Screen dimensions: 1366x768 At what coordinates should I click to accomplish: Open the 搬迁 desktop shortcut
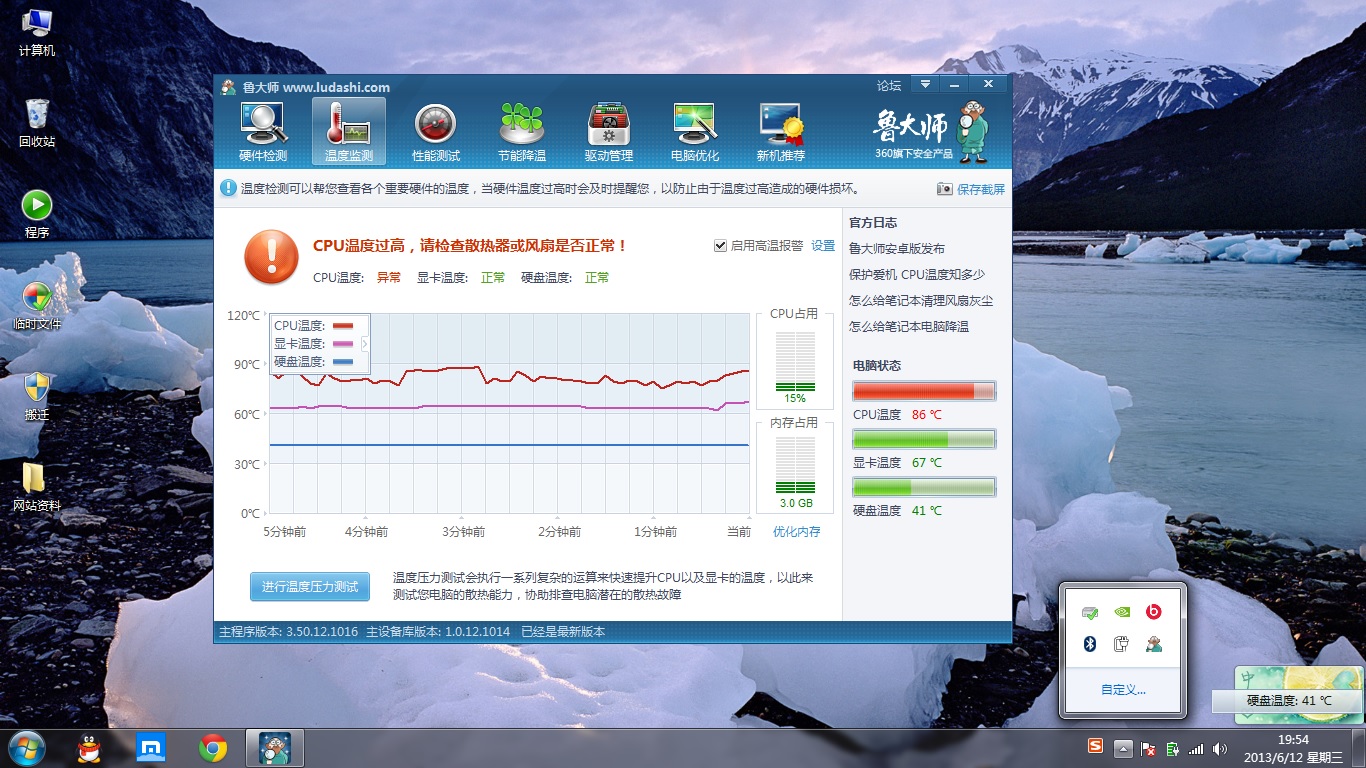[37, 396]
